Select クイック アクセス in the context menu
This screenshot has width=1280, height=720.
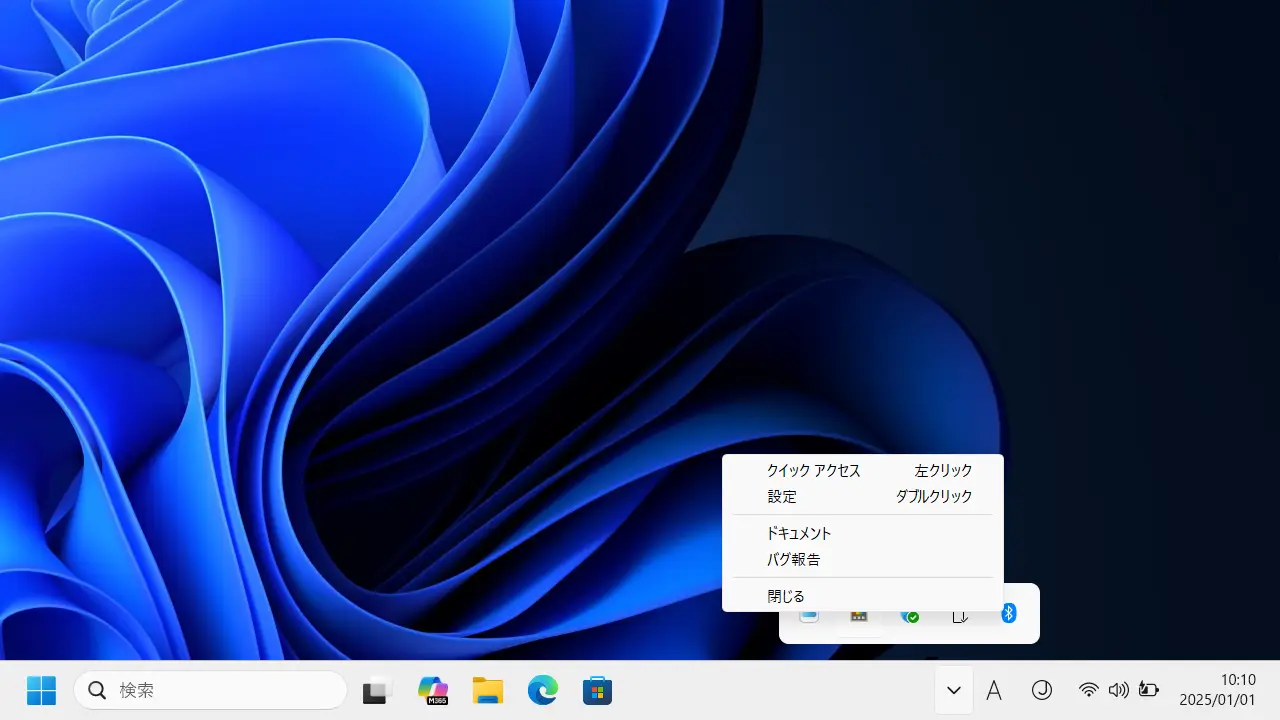click(x=813, y=470)
